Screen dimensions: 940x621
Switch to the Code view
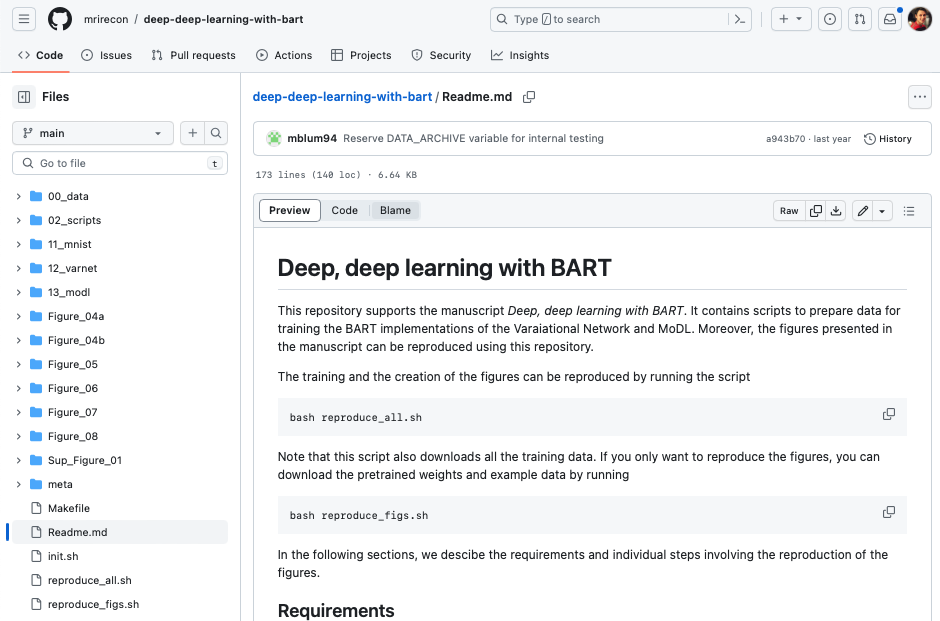[344, 210]
